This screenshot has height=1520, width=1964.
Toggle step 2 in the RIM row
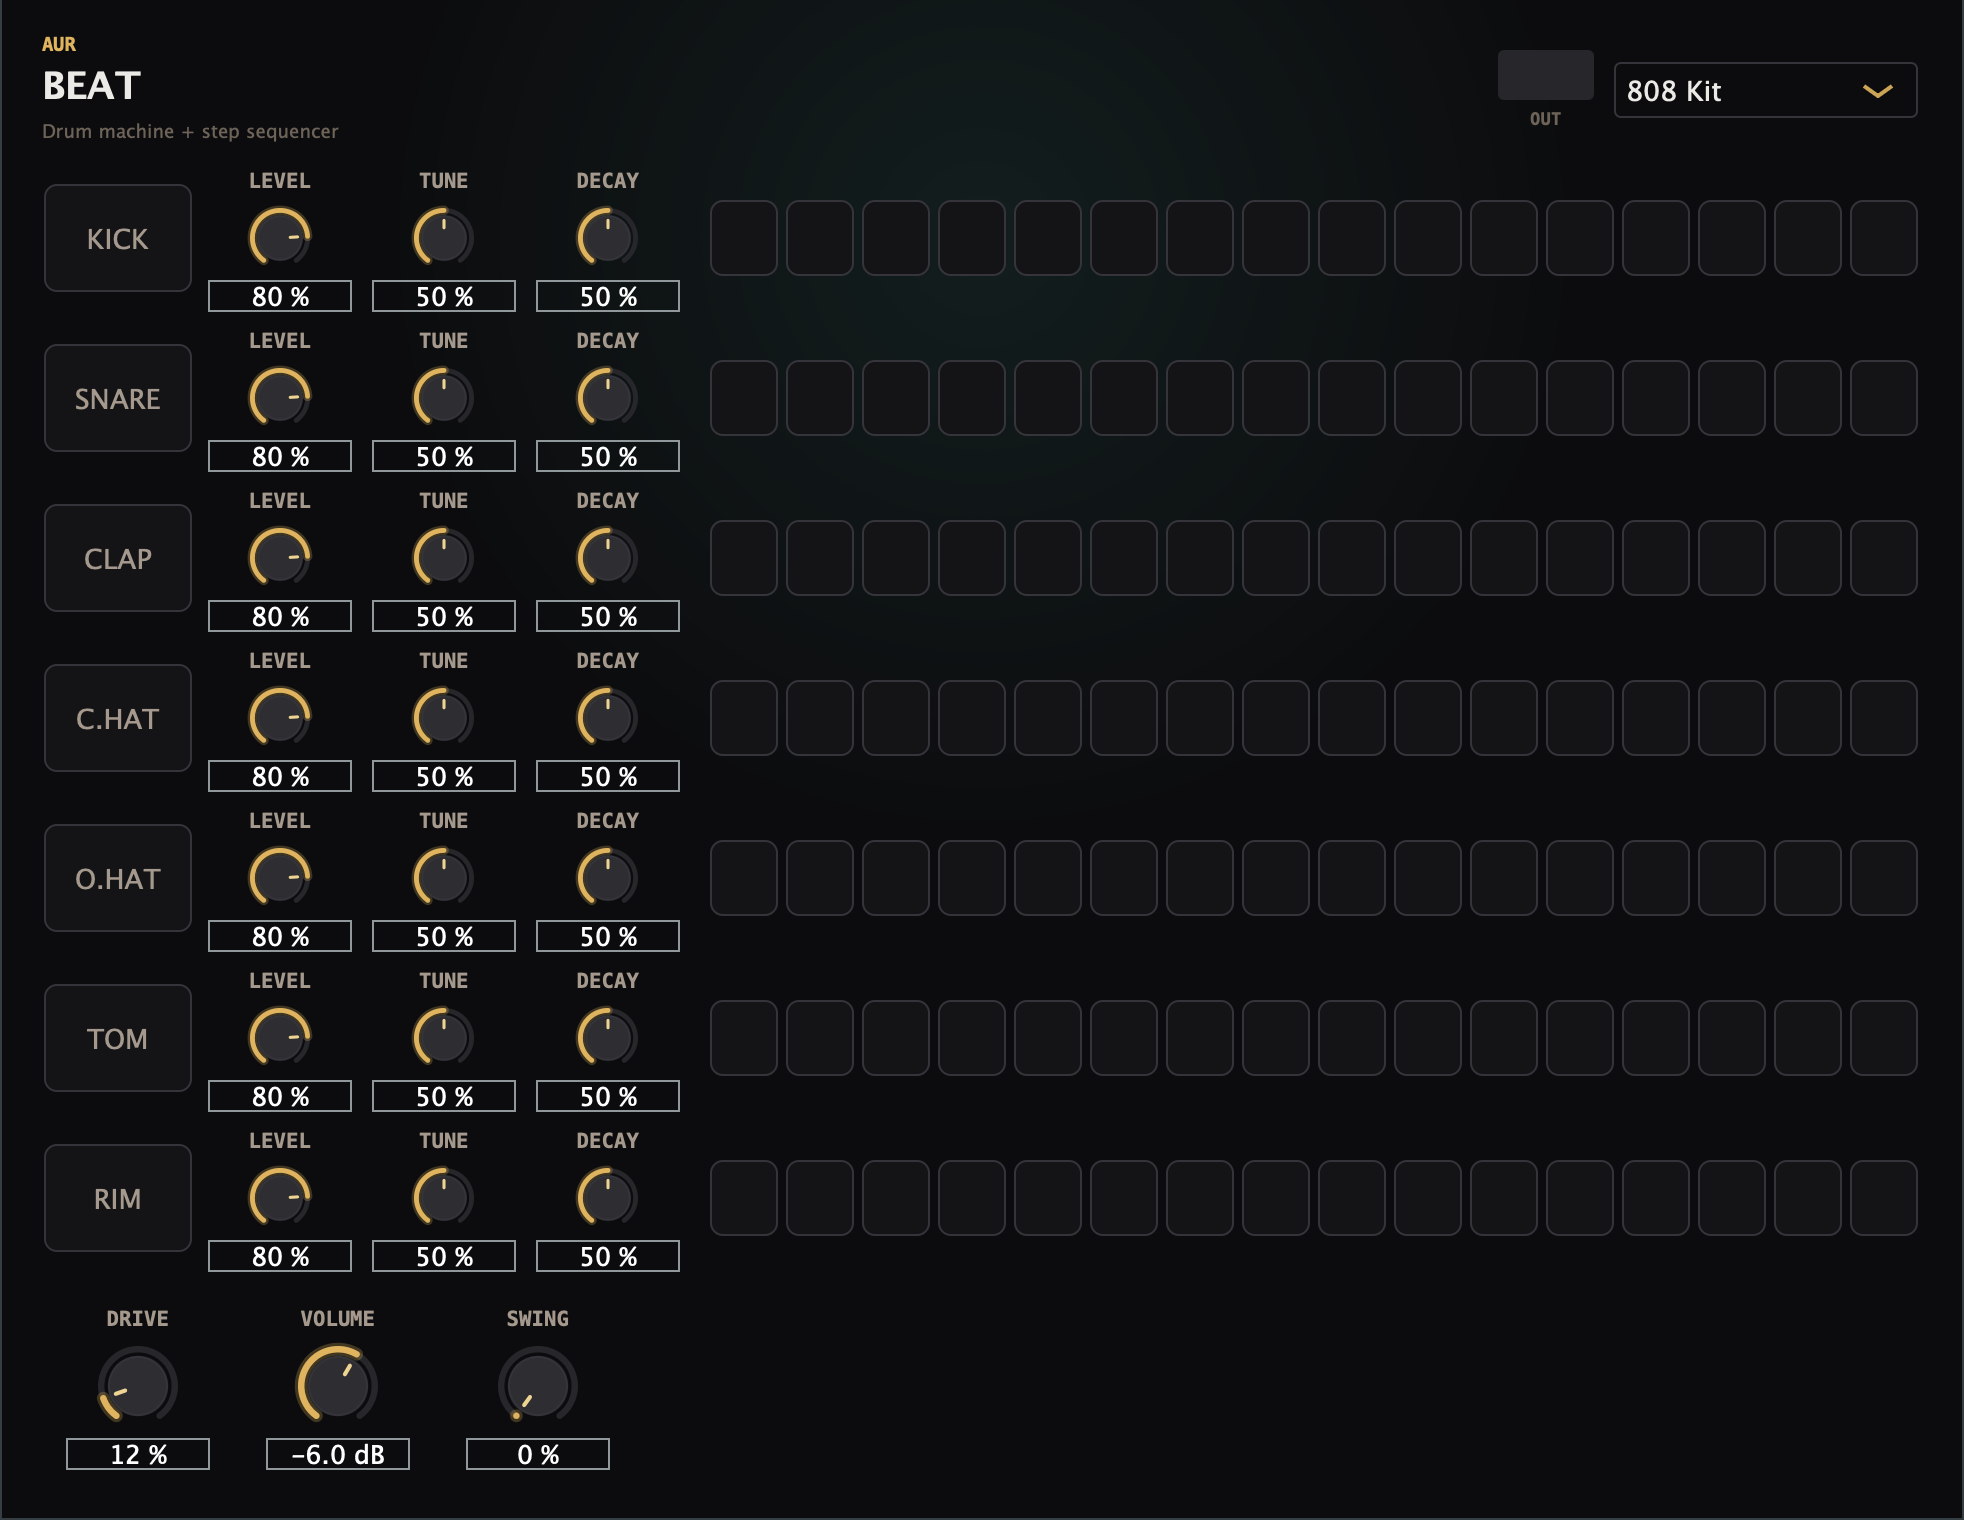[820, 1198]
